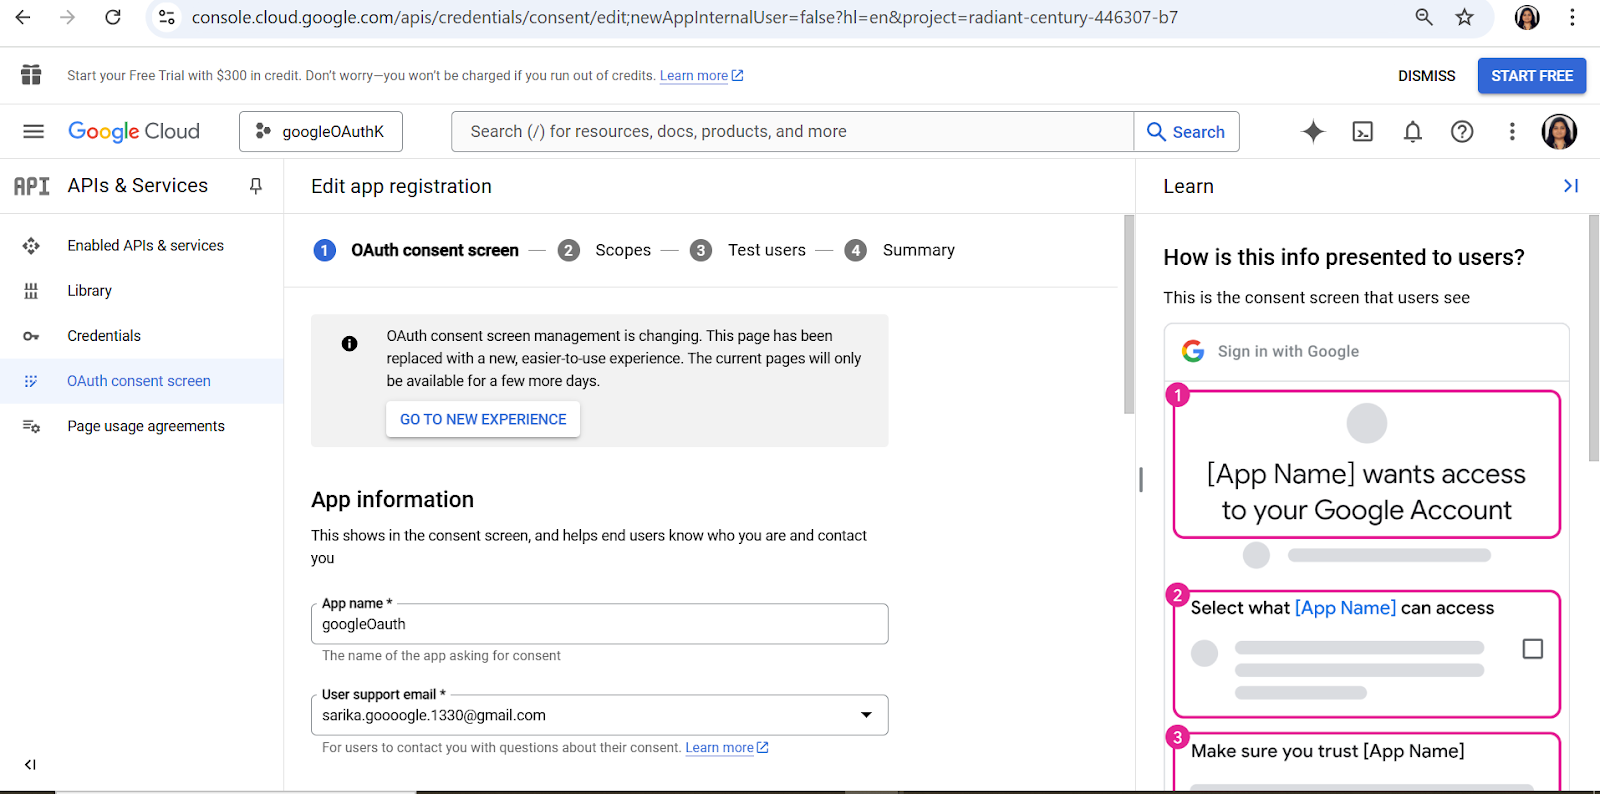Click the Credentials key icon
The height and width of the screenshot is (794, 1600).
(31, 336)
